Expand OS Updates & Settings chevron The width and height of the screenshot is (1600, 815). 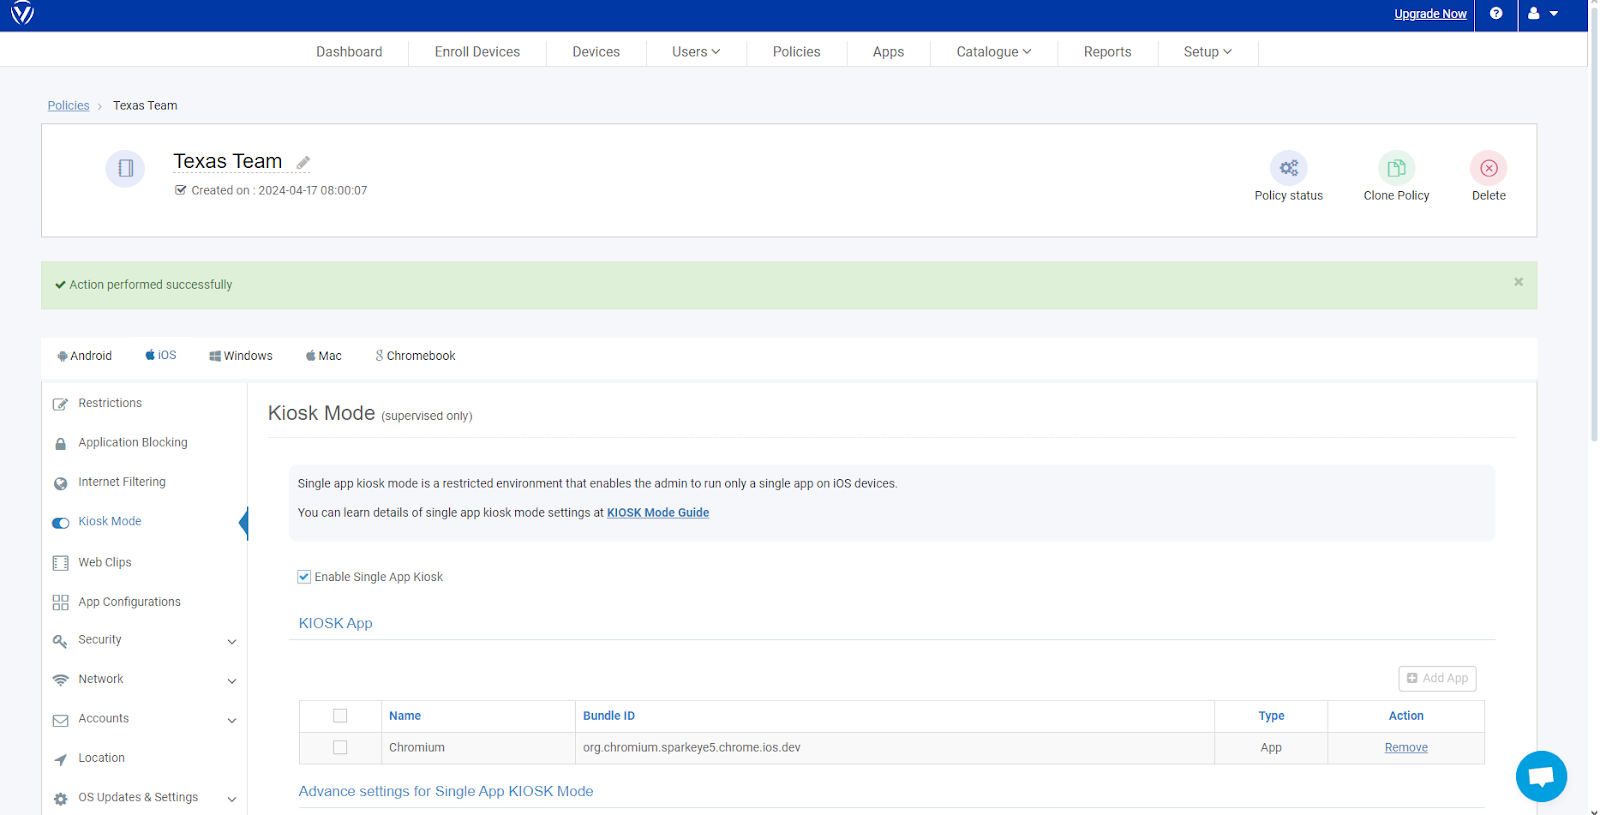pos(232,799)
